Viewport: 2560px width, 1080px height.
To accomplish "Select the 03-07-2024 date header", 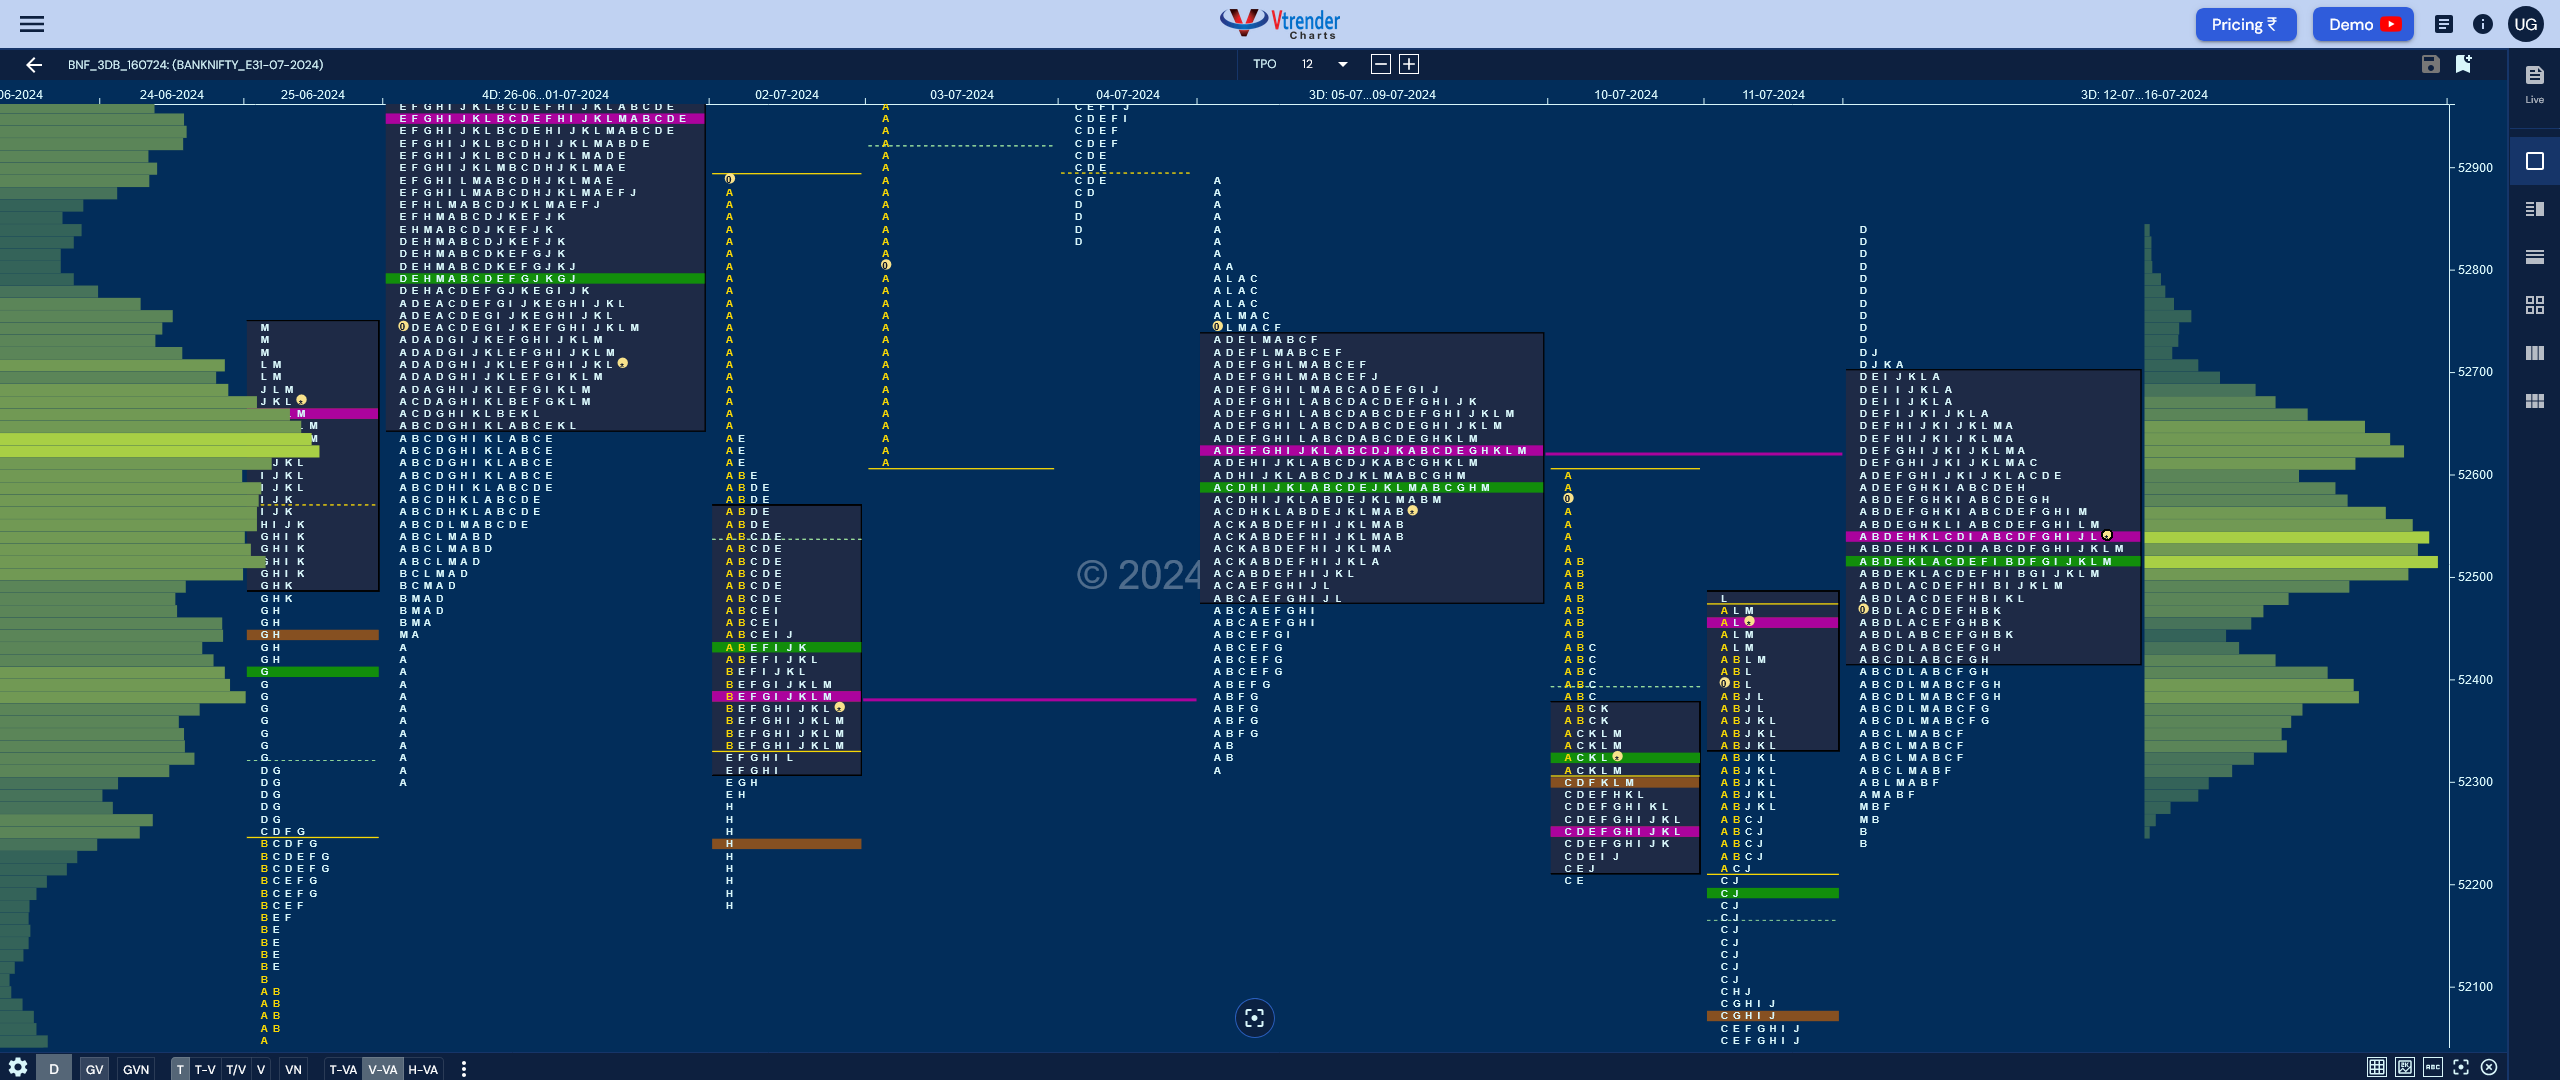I will click(x=961, y=95).
